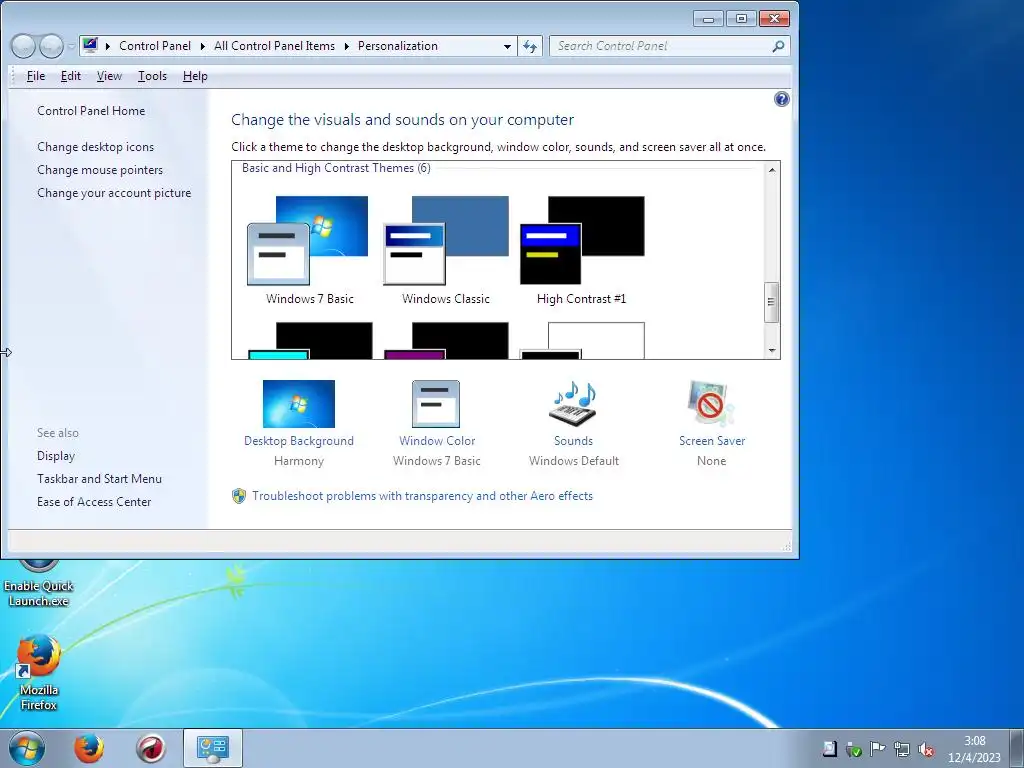This screenshot has width=1024, height=768.
Task: Click Change desktop icons link
Action: (x=95, y=146)
